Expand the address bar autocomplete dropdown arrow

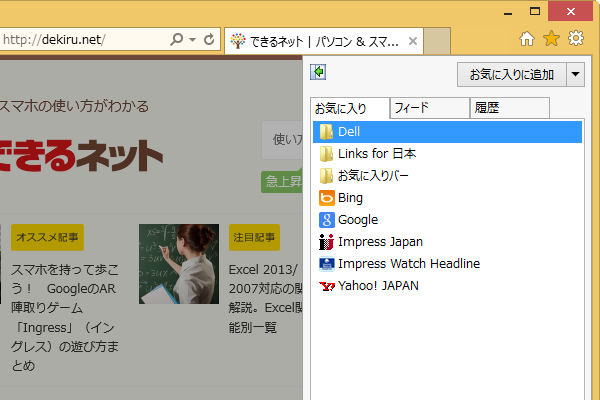[192, 39]
